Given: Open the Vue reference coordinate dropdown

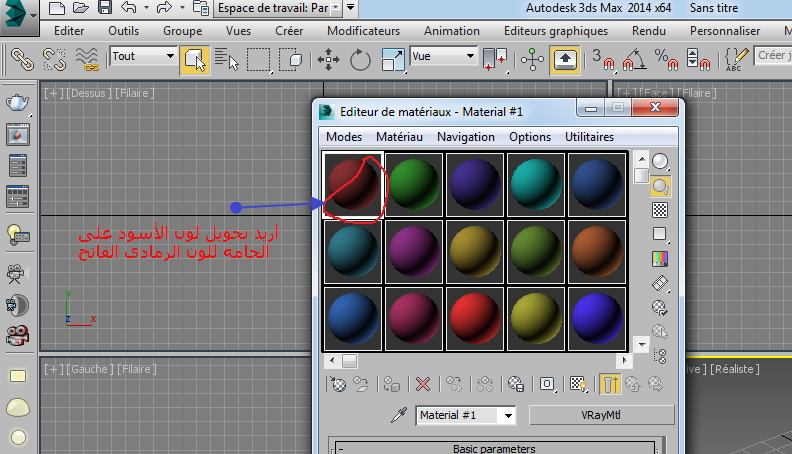Looking at the screenshot, I should 443,56.
